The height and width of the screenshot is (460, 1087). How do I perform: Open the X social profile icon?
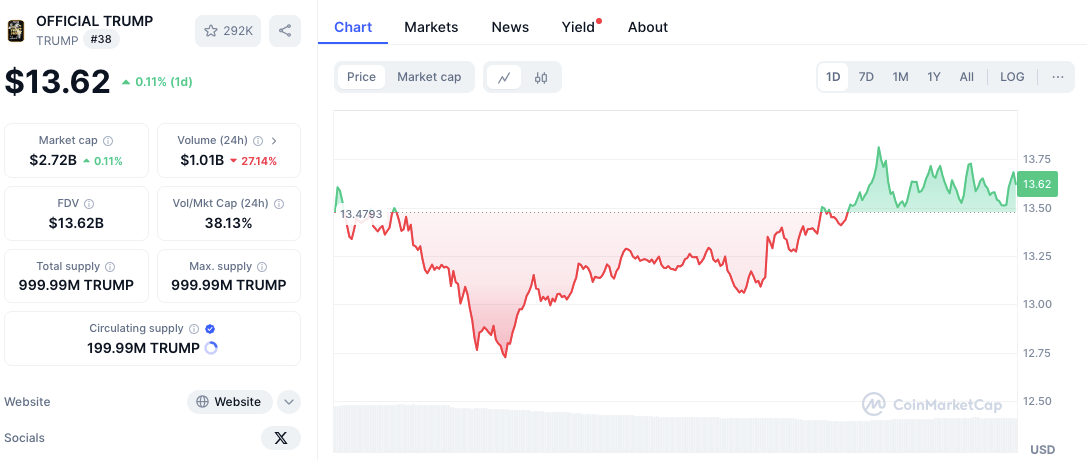(281, 438)
